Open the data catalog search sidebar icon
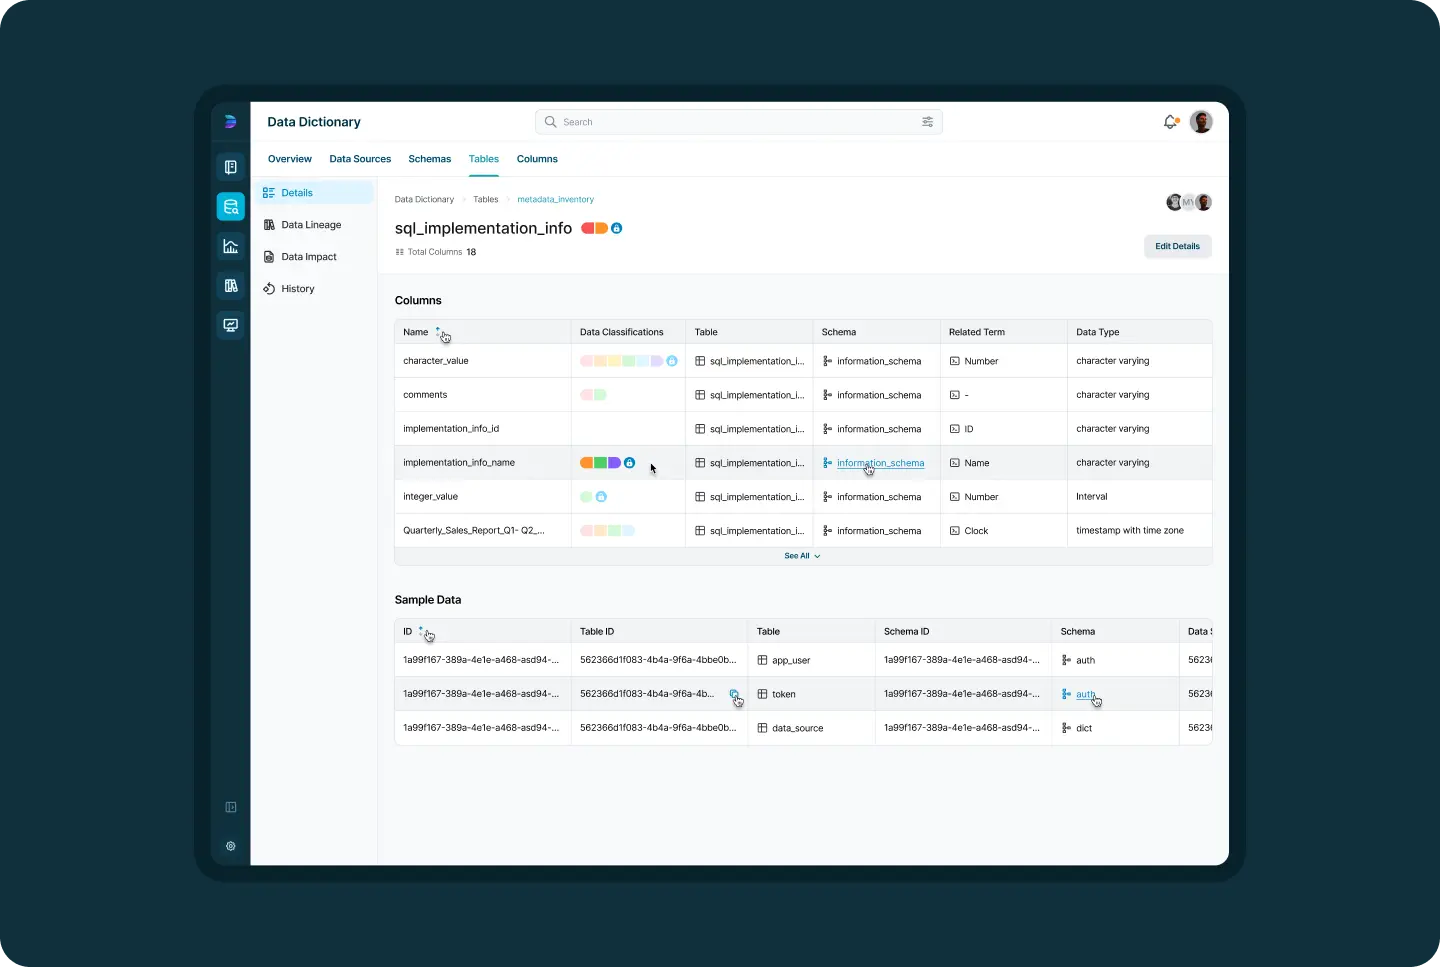Viewport: 1440px width, 967px height. tap(230, 207)
